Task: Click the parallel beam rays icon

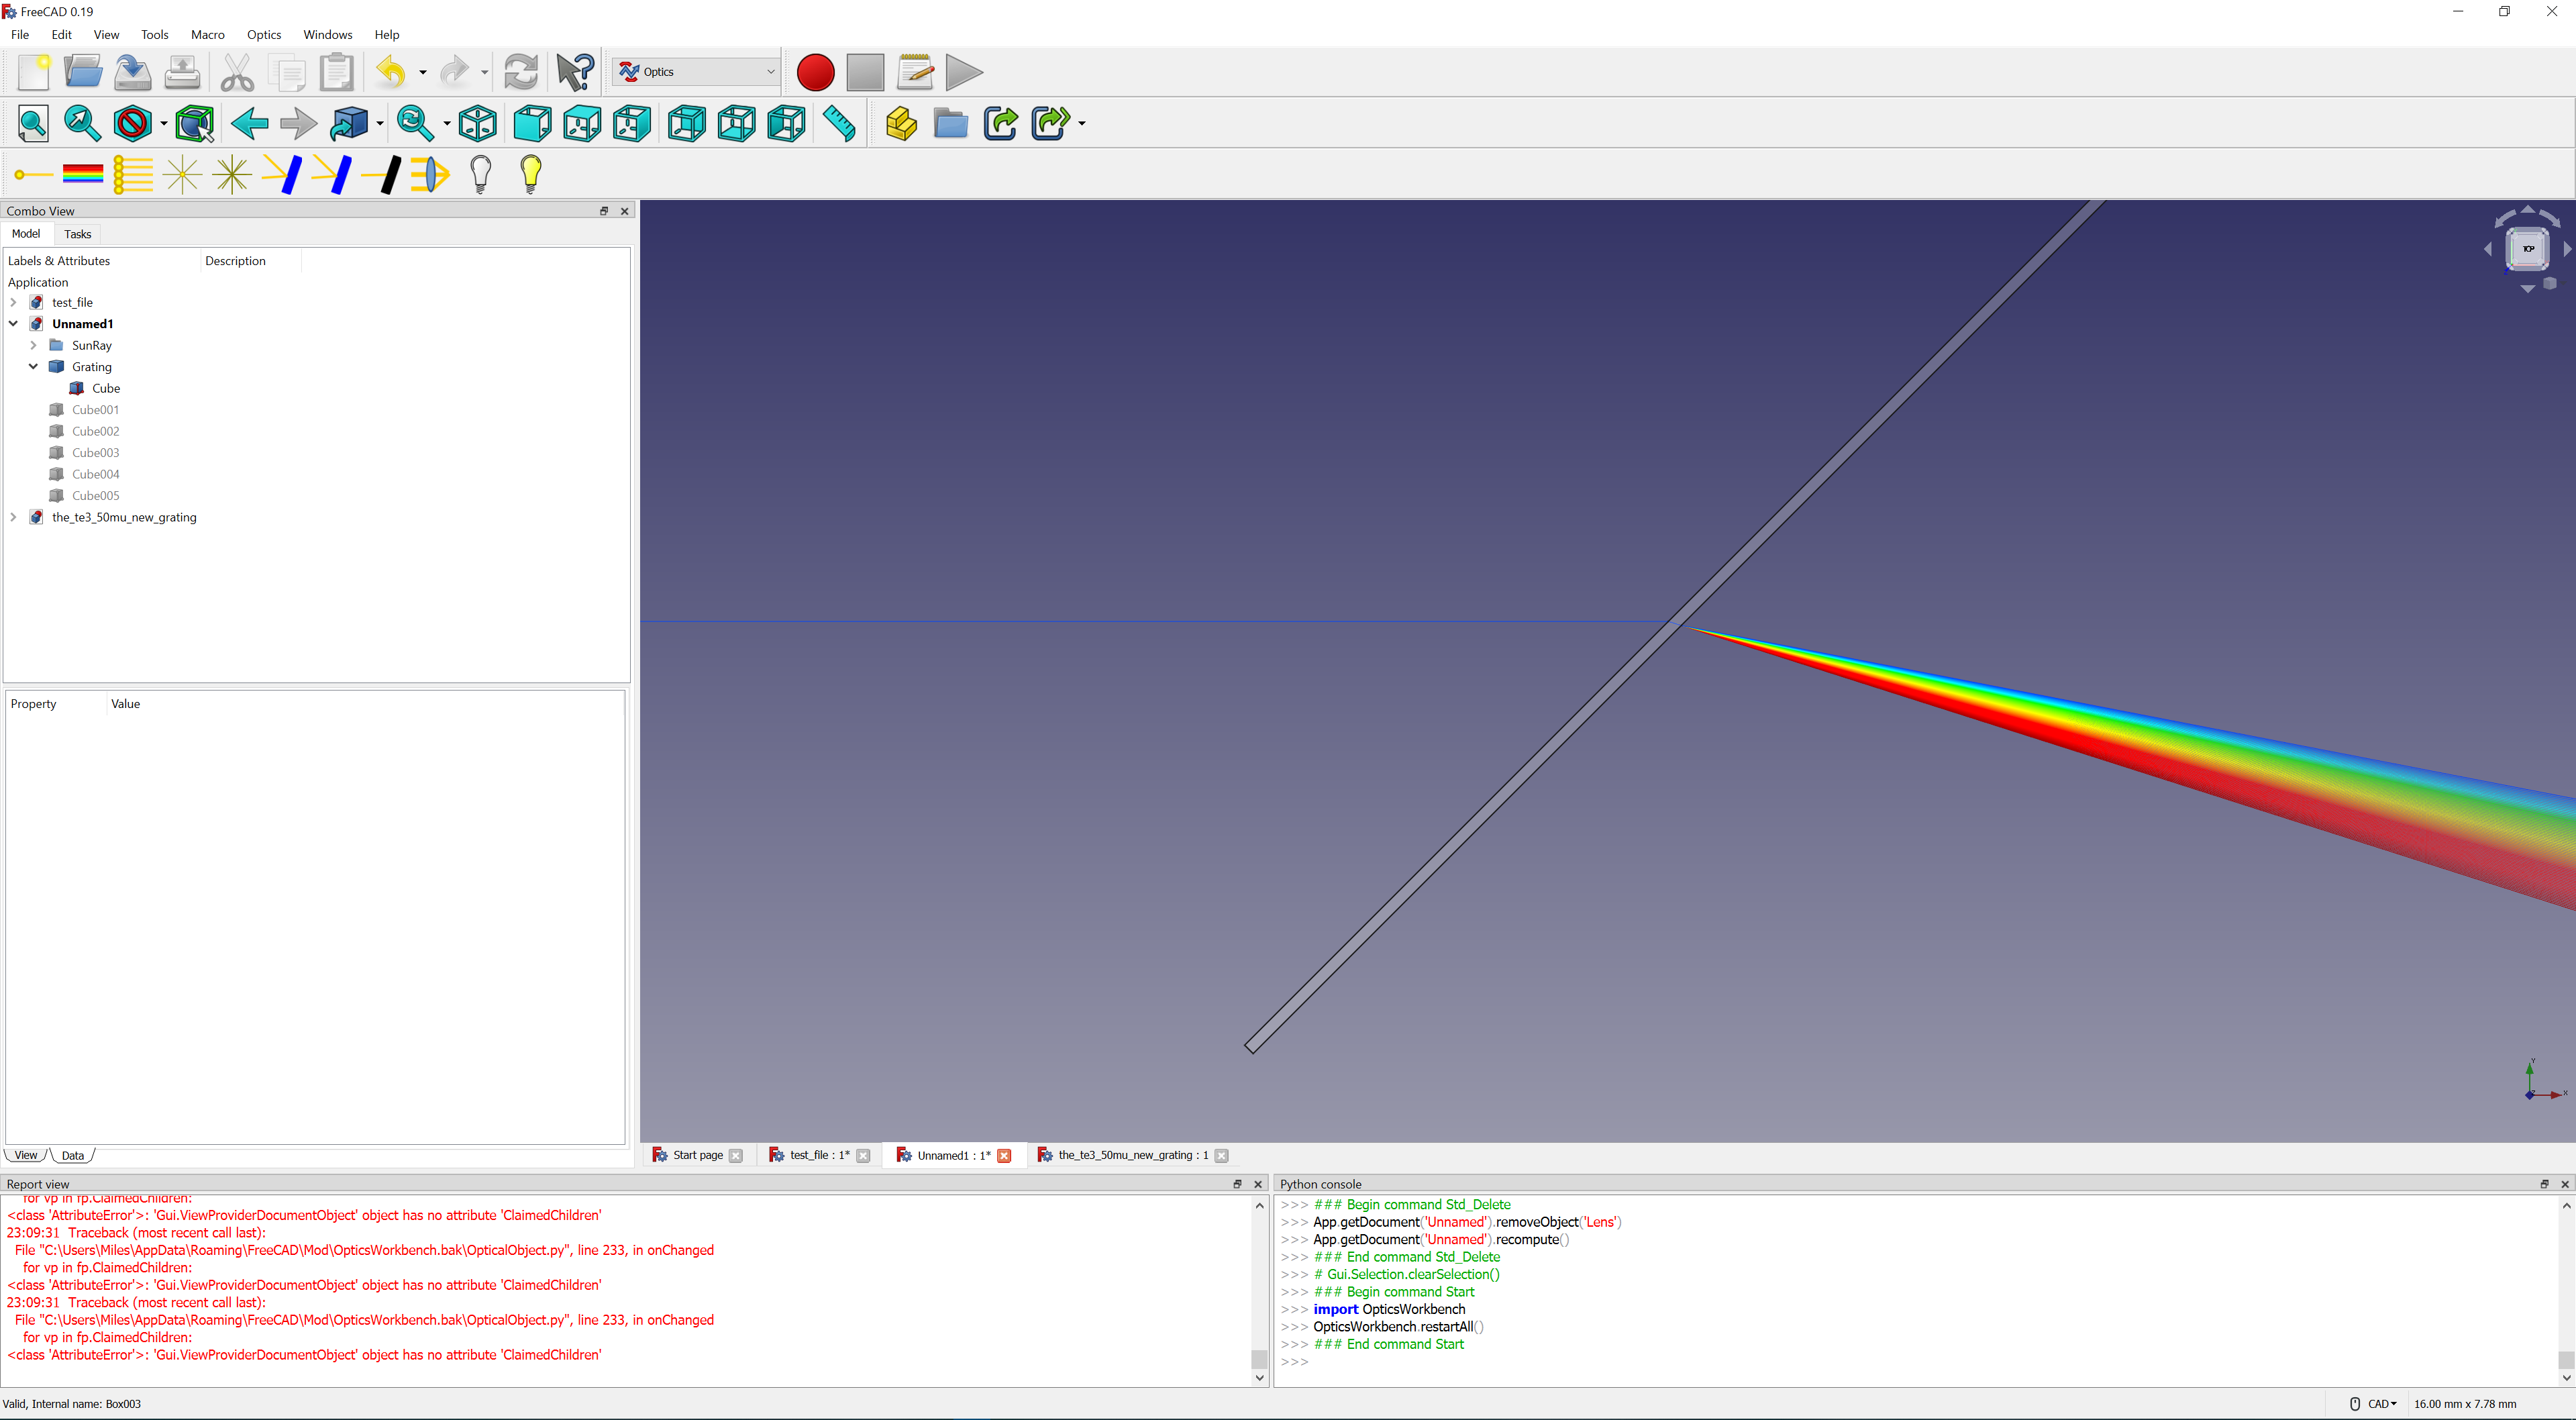Action: [x=132, y=174]
